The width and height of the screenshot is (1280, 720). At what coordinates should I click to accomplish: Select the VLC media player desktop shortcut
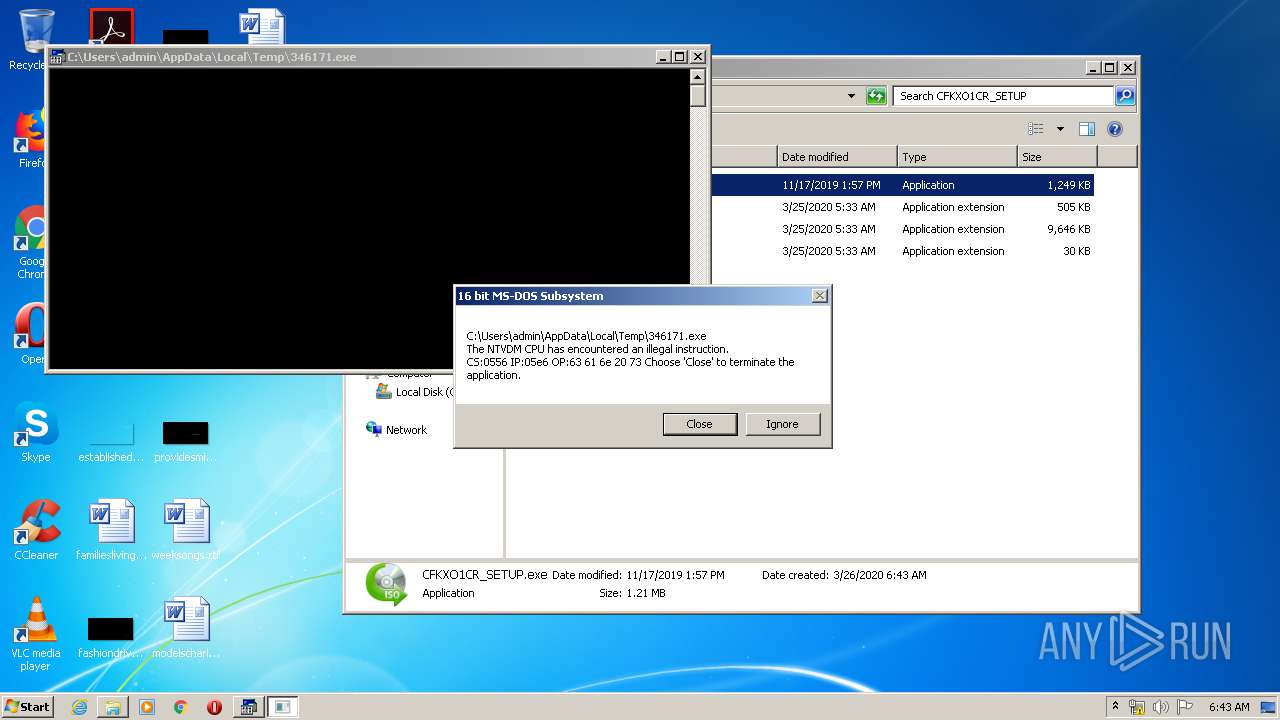click(x=36, y=634)
